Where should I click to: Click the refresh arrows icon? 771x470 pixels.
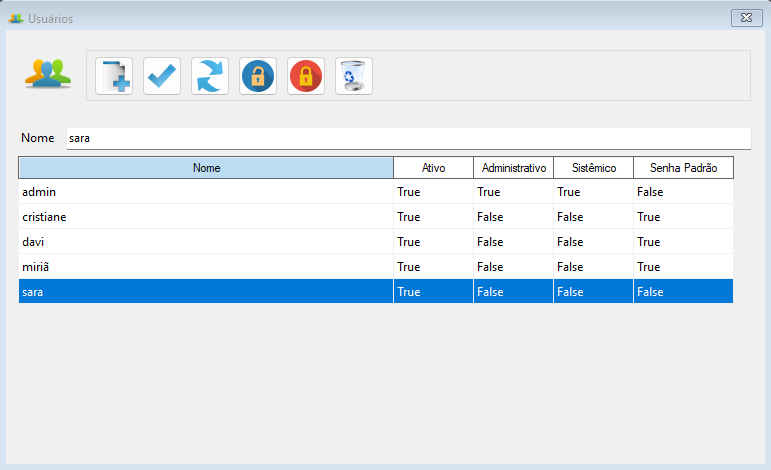pos(210,76)
